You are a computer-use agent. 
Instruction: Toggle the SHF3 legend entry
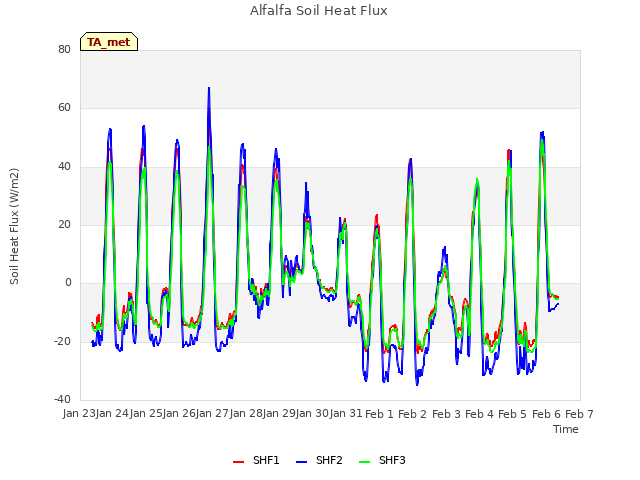pos(382,460)
